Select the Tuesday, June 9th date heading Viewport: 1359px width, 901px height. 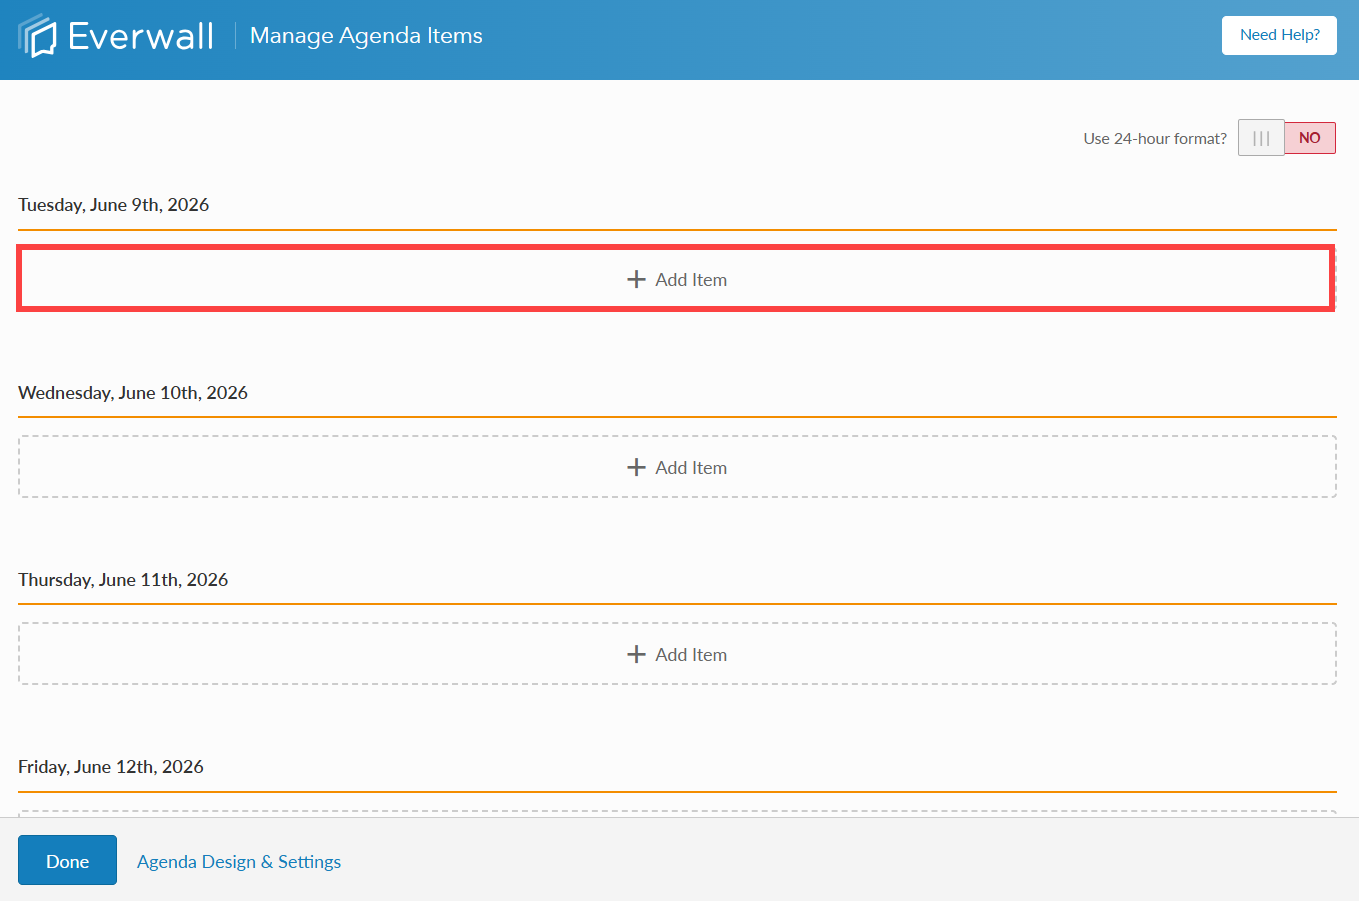click(x=113, y=204)
